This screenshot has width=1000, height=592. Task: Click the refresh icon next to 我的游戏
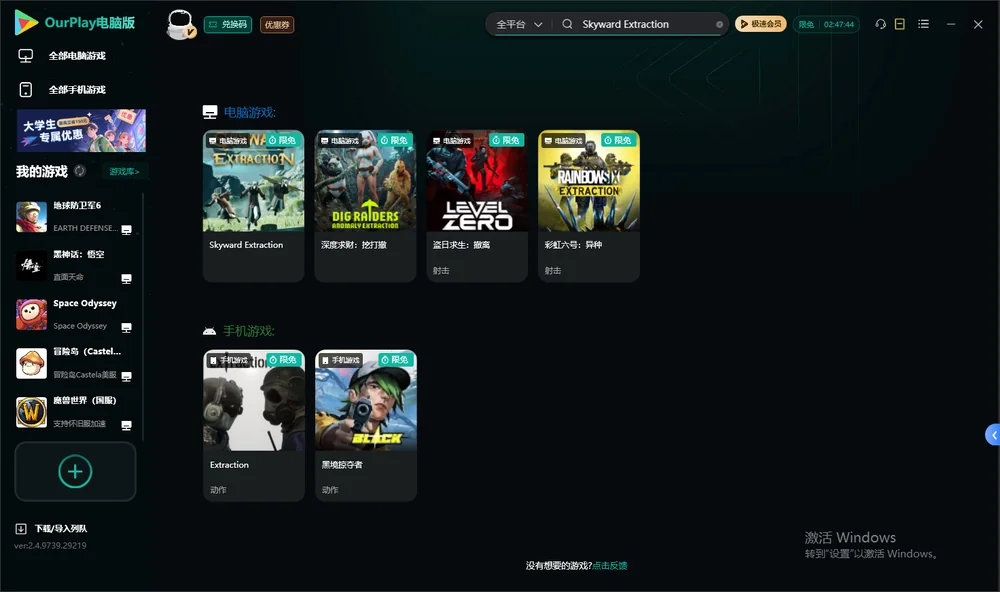pyautogui.click(x=80, y=171)
